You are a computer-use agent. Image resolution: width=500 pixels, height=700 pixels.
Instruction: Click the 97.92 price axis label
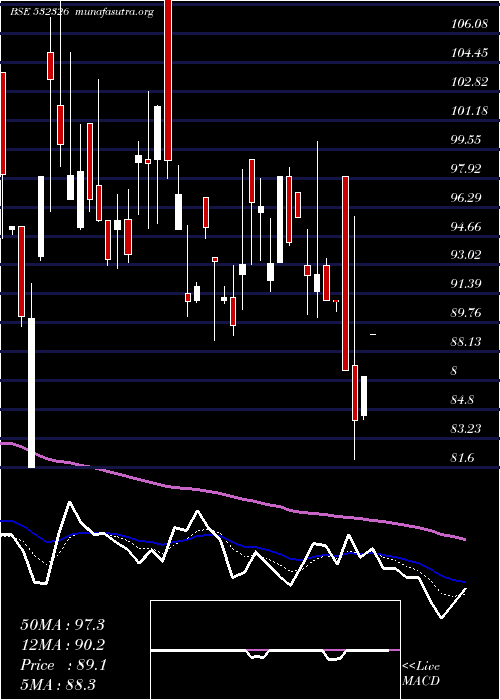click(x=466, y=169)
